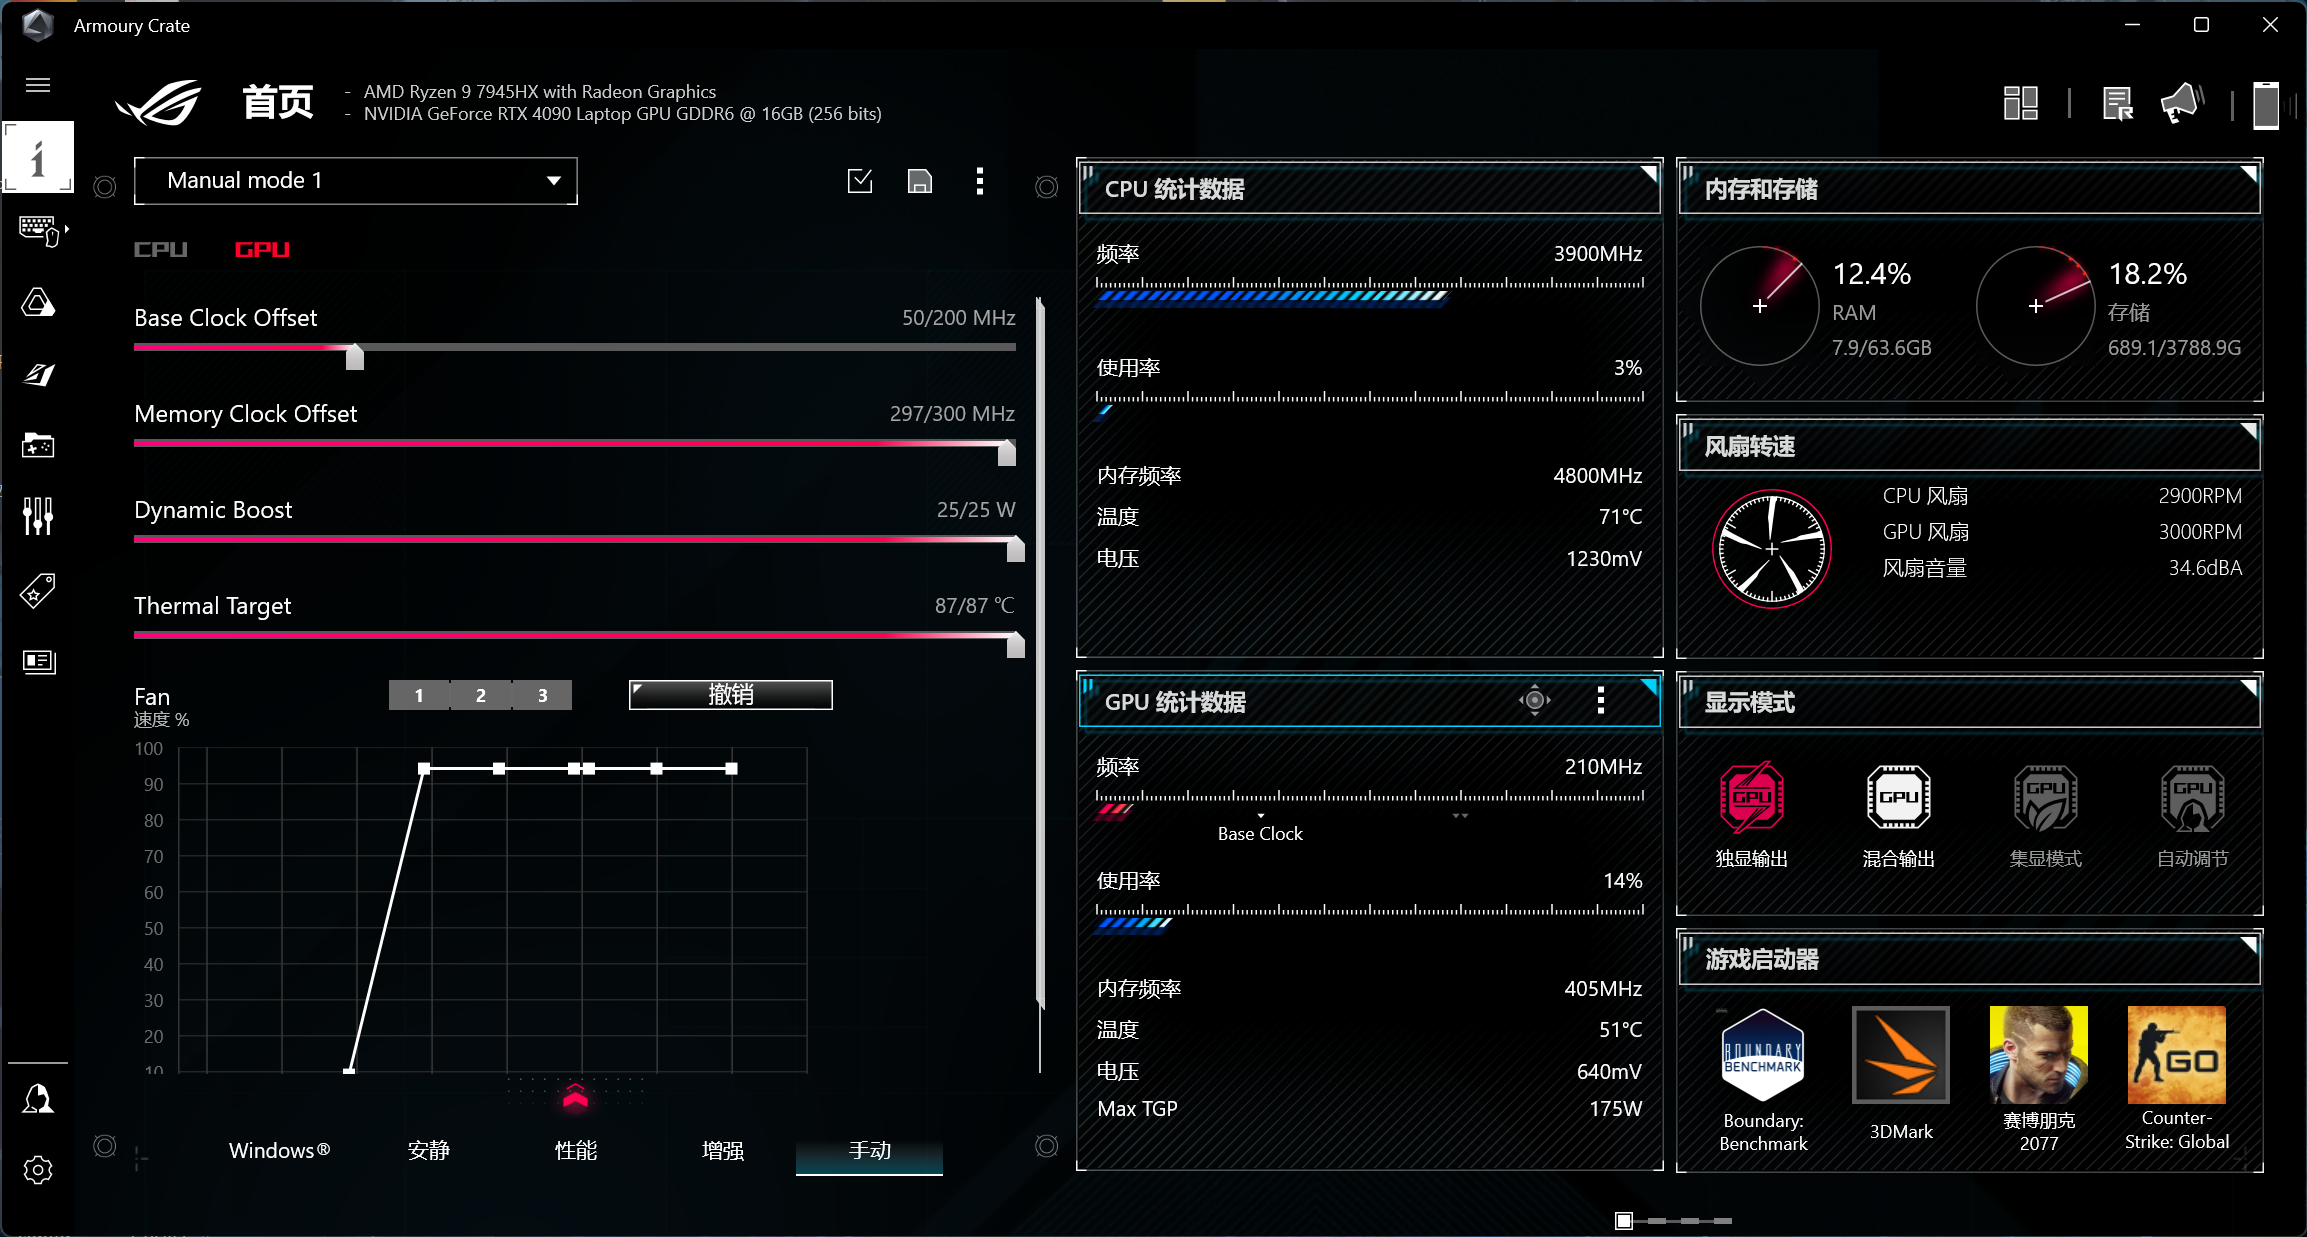
Task: Select the 手动 operating mode
Action: (869, 1150)
